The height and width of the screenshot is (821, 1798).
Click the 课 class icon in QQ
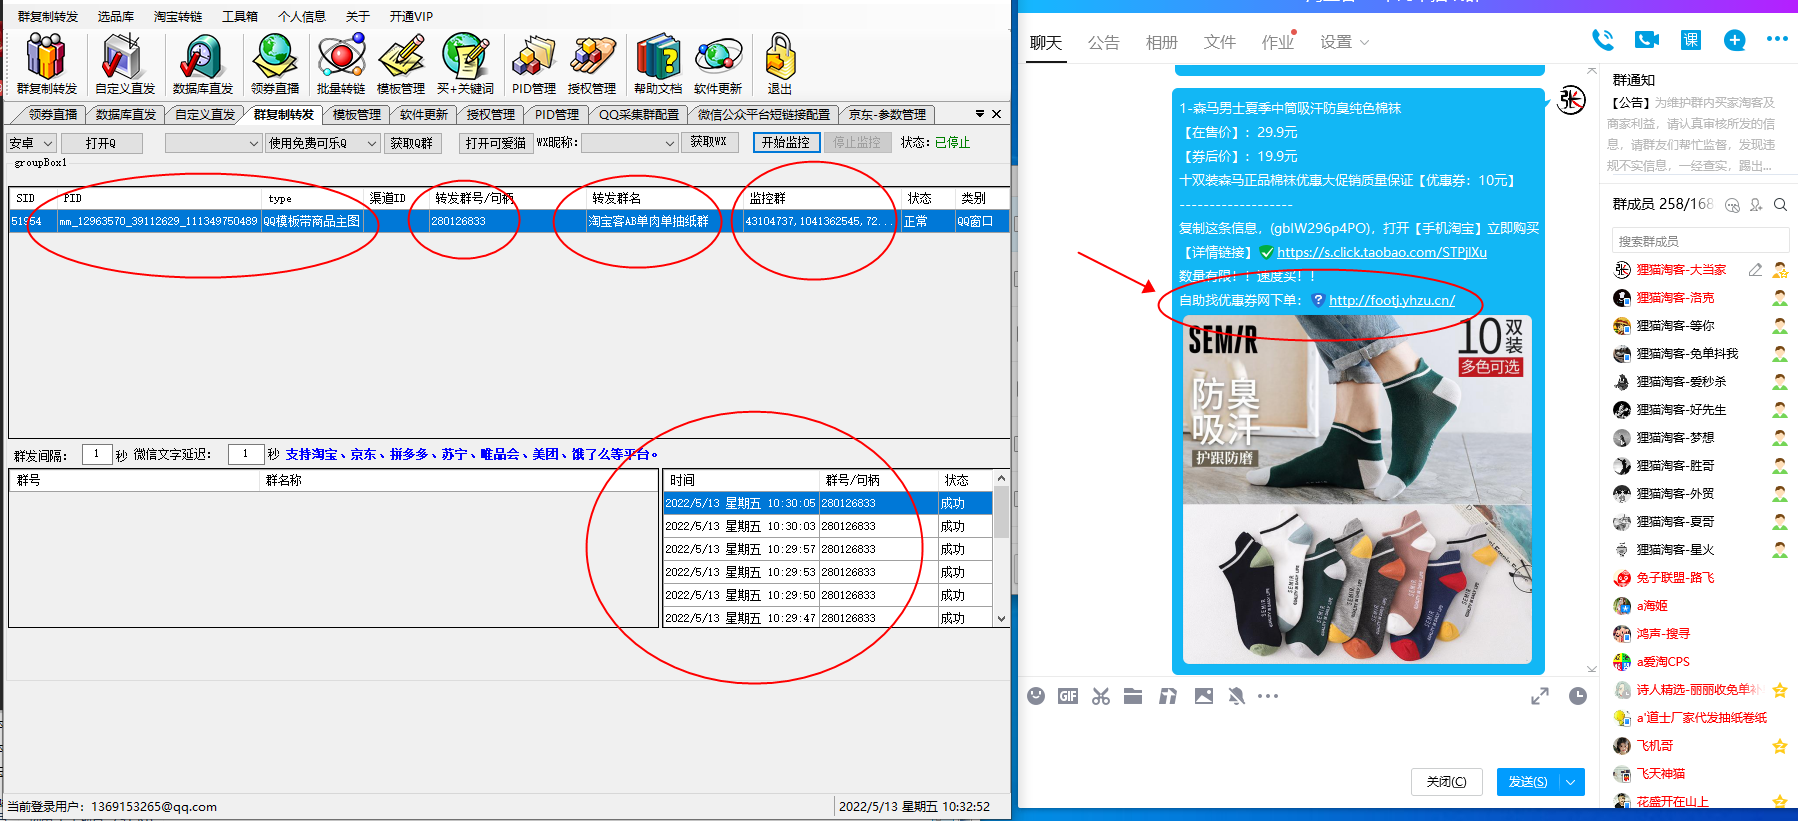[1690, 40]
